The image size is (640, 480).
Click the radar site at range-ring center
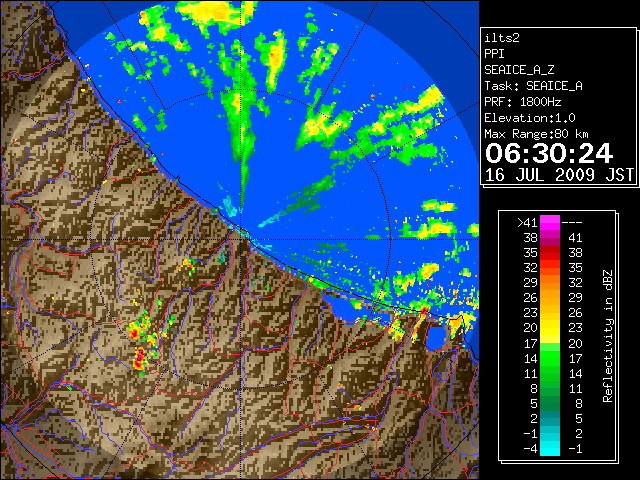tap(241, 239)
